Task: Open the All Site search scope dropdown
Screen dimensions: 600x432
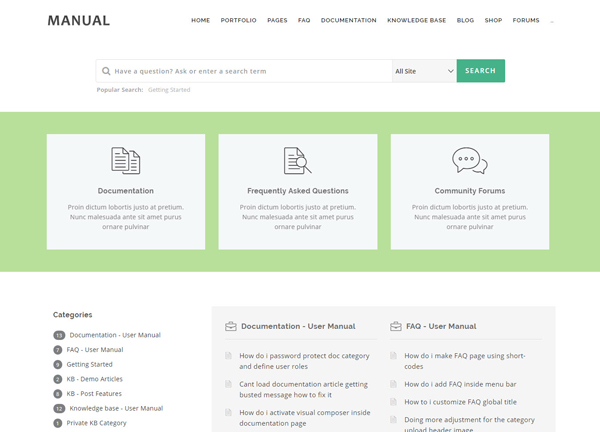Action: pos(424,71)
